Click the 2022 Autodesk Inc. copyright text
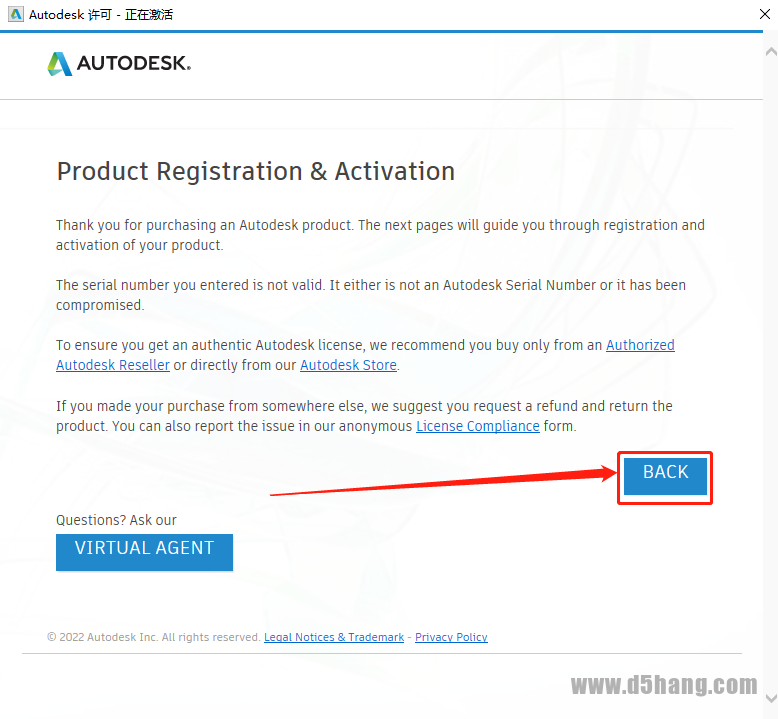The height and width of the screenshot is (719, 778). point(154,637)
